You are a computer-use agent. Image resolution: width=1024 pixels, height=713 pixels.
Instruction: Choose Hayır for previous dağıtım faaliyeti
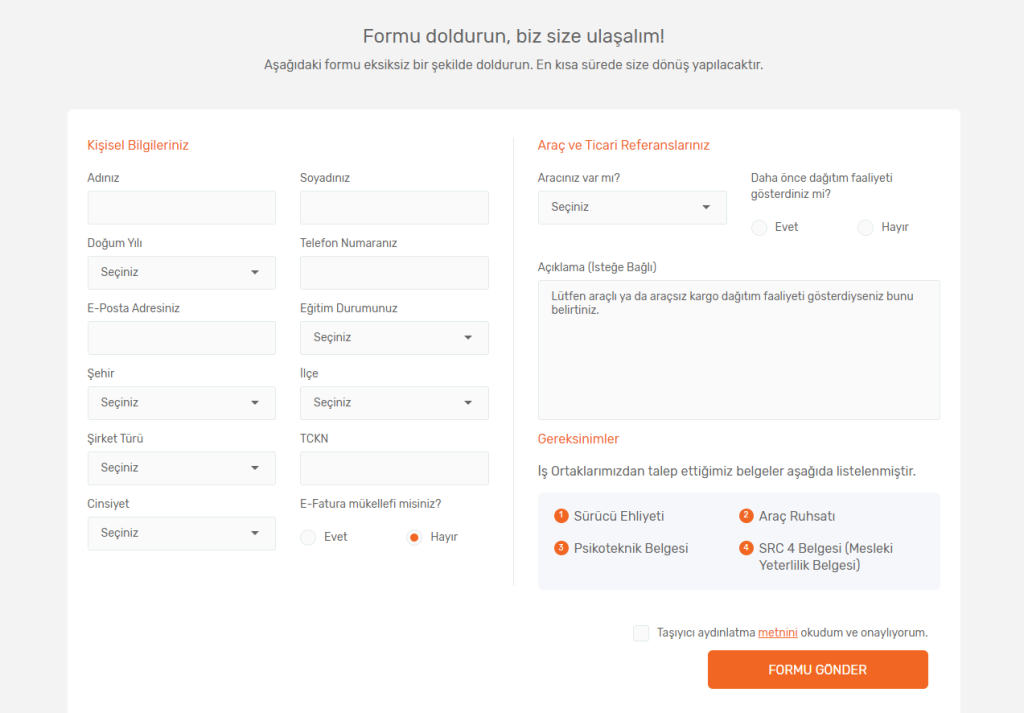click(865, 227)
